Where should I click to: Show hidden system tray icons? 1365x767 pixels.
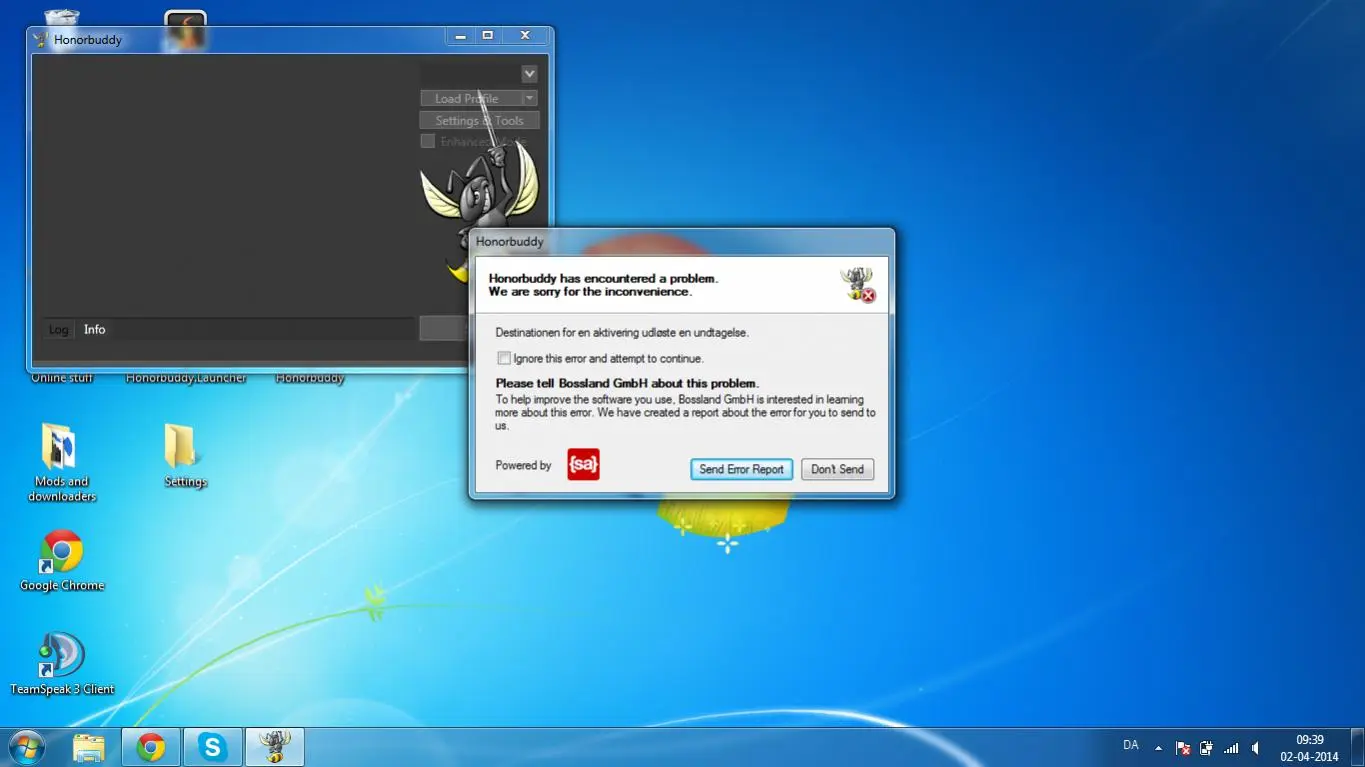(1158, 747)
